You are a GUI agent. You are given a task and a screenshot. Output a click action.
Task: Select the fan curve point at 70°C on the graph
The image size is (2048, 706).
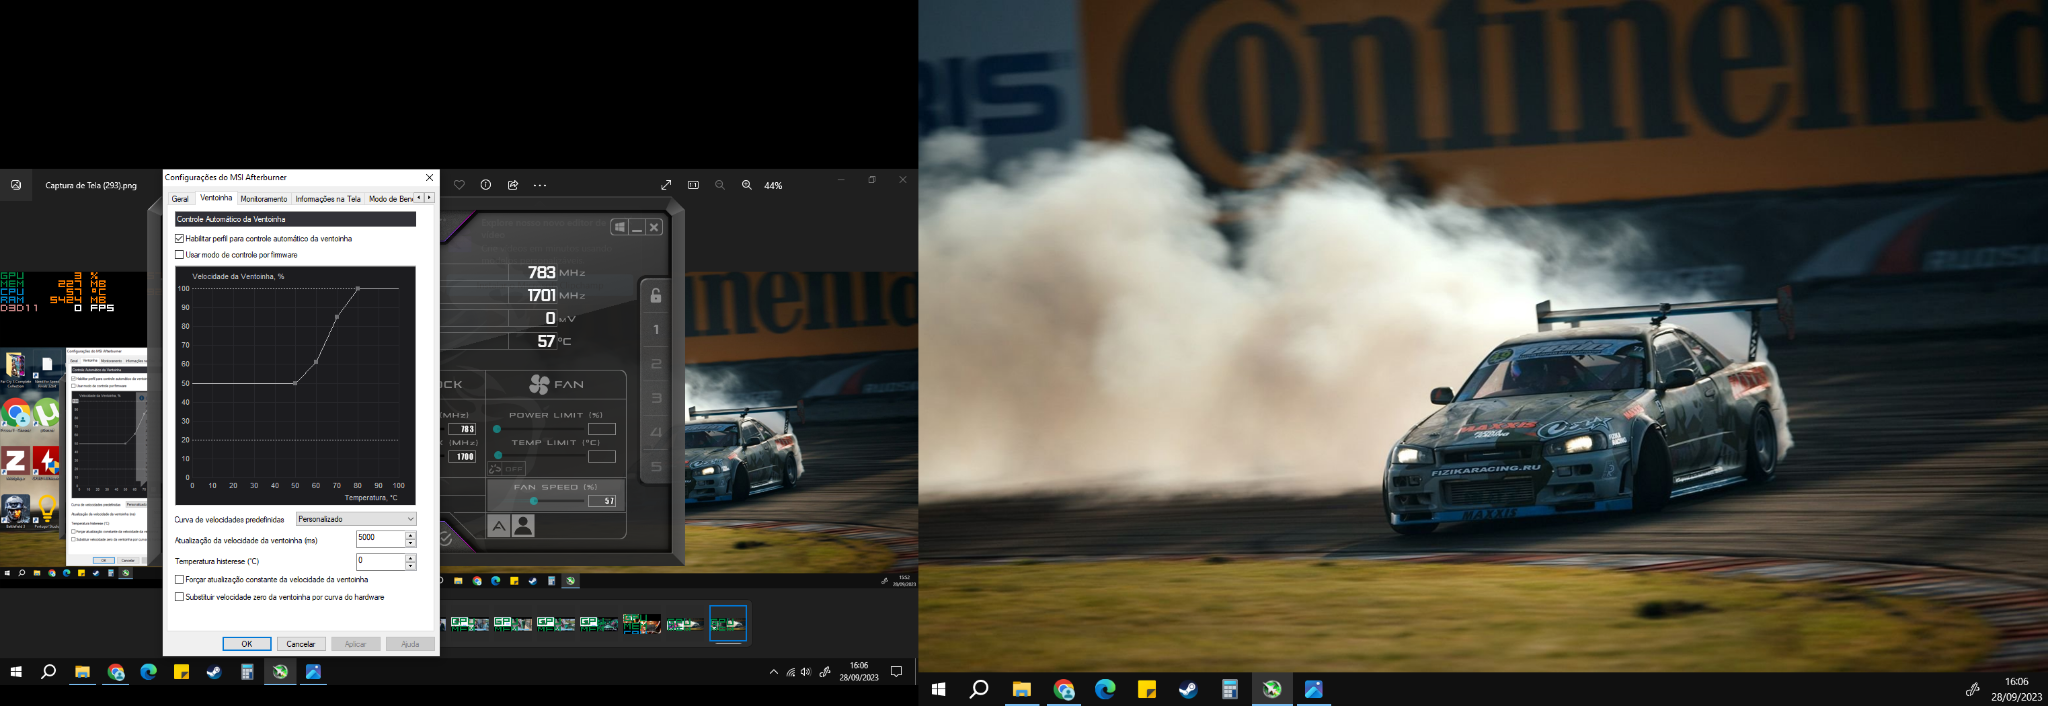pyautogui.click(x=337, y=317)
